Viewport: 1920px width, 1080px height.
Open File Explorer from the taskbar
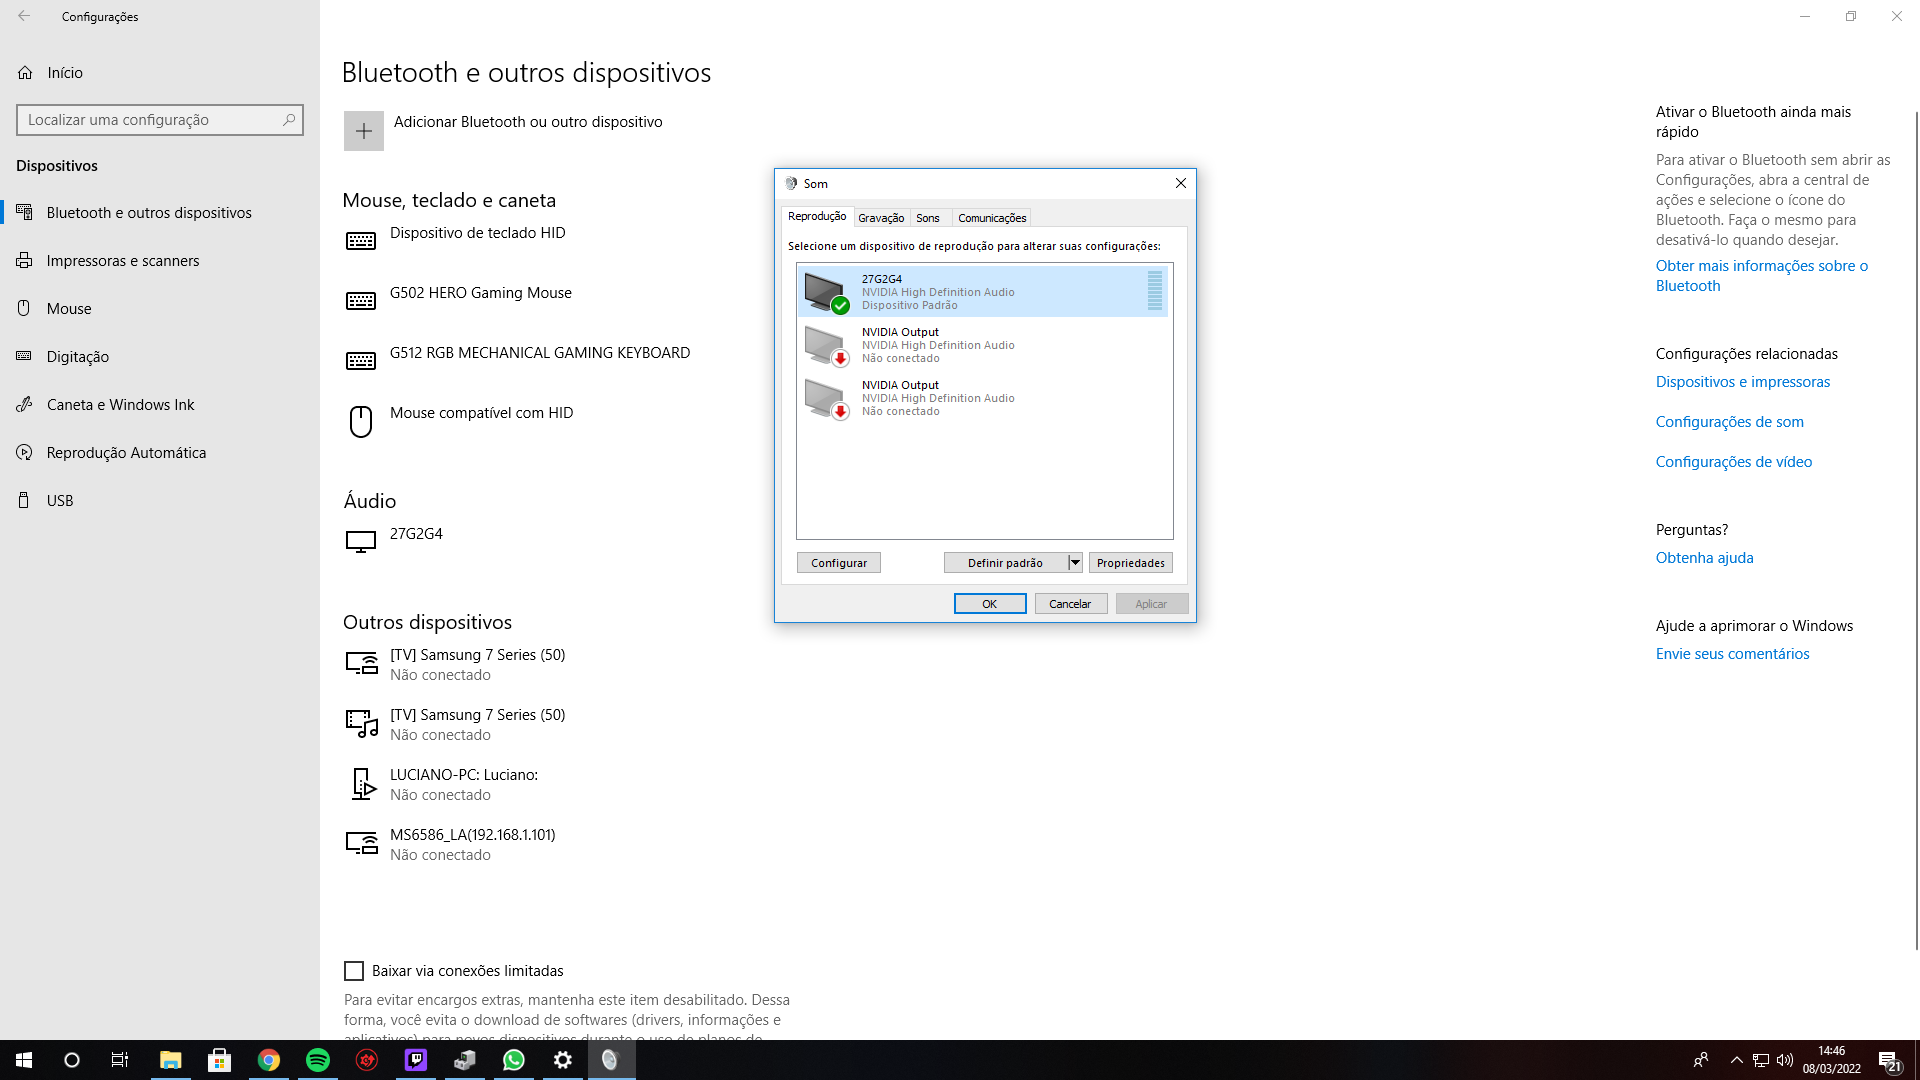(171, 1060)
